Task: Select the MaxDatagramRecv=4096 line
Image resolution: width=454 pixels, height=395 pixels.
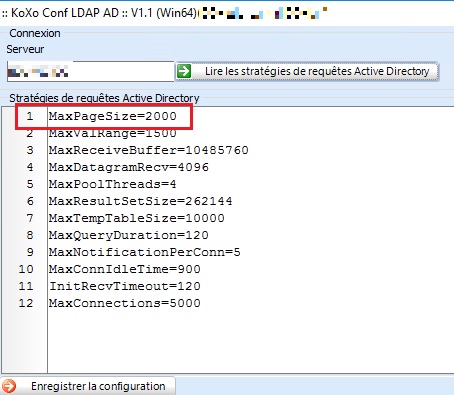Action: click(x=129, y=167)
